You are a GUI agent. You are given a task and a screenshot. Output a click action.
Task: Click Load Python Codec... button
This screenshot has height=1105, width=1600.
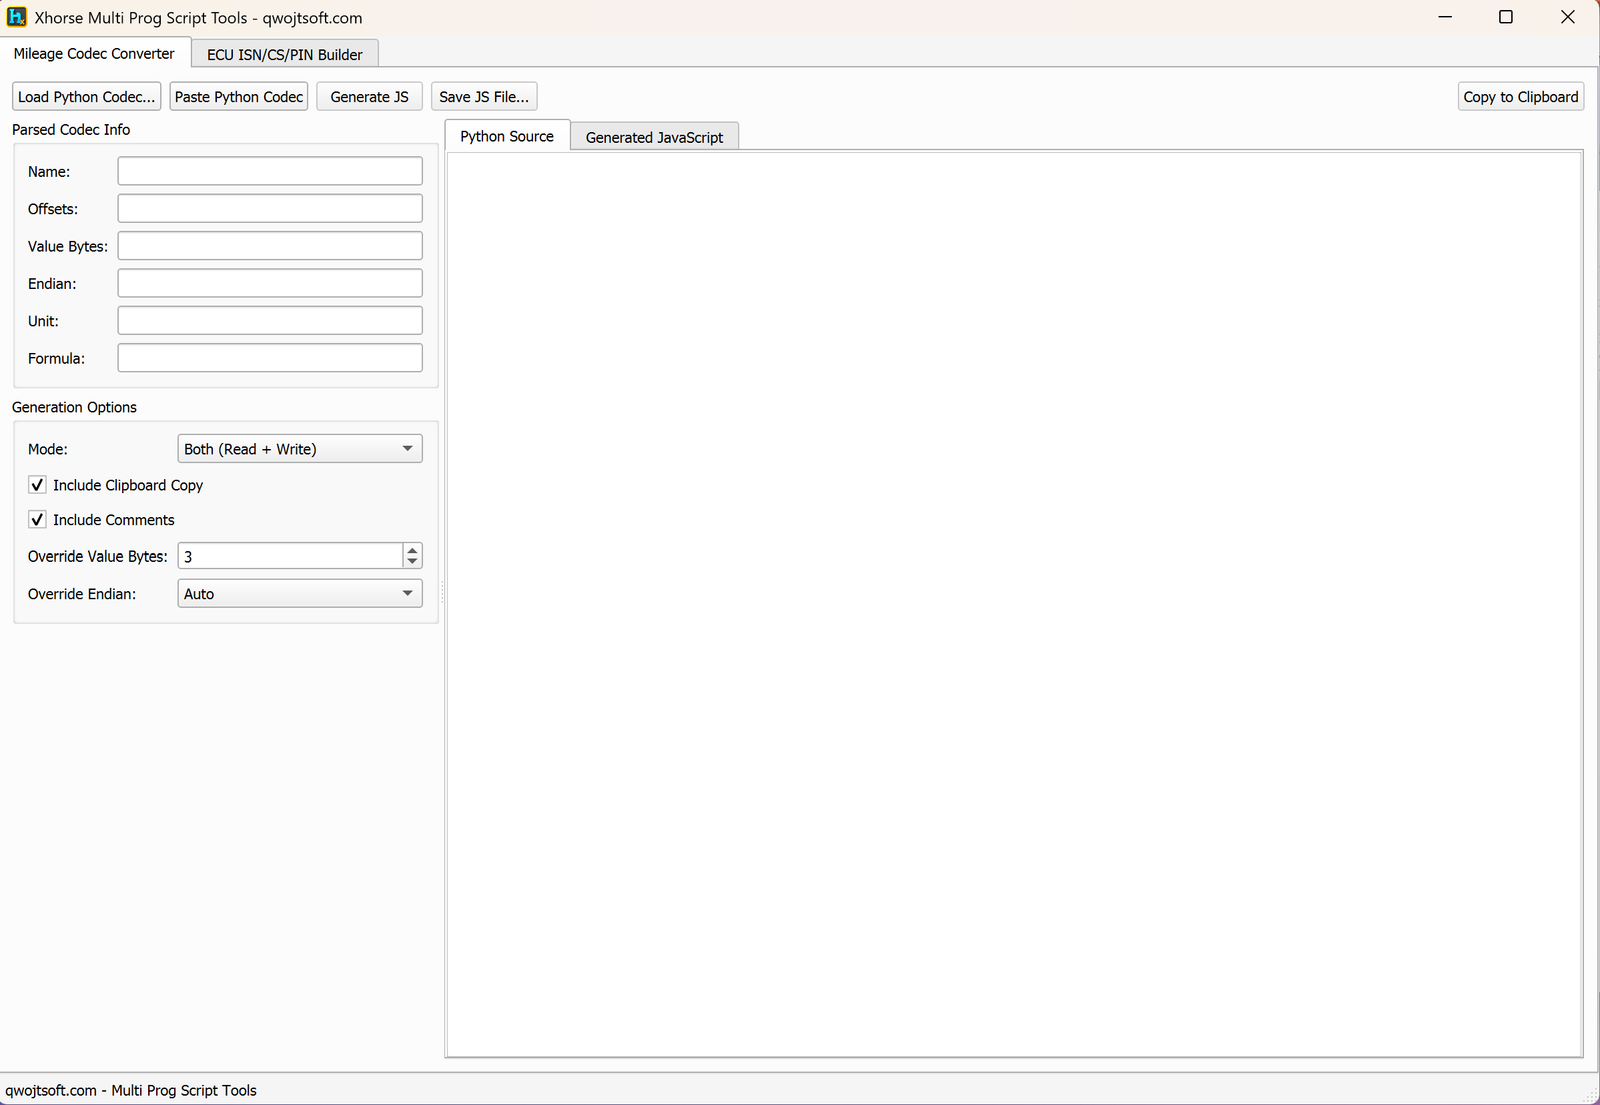[87, 97]
